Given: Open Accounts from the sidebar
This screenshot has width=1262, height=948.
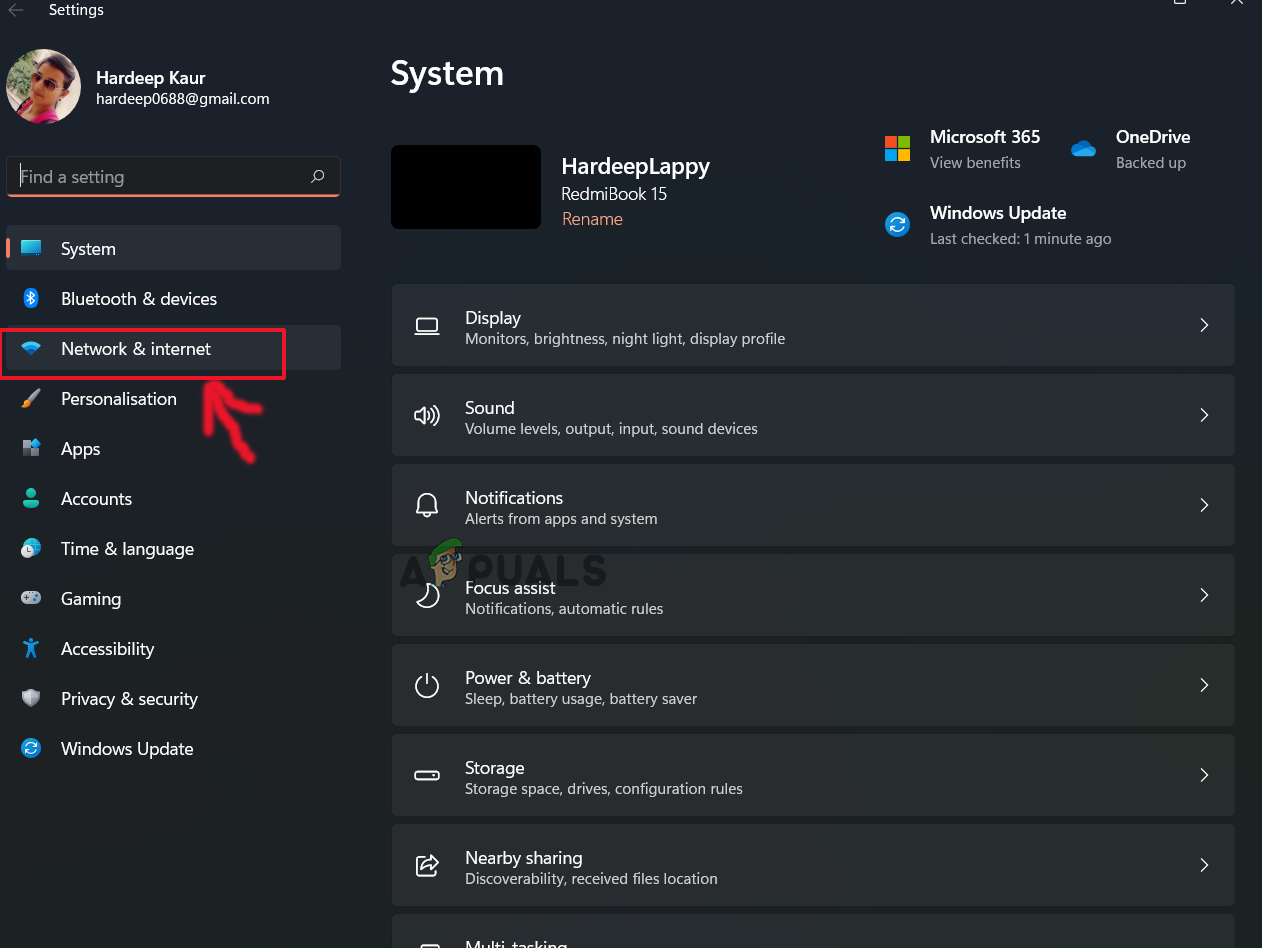Looking at the screenshot, I should click(96, 499).
